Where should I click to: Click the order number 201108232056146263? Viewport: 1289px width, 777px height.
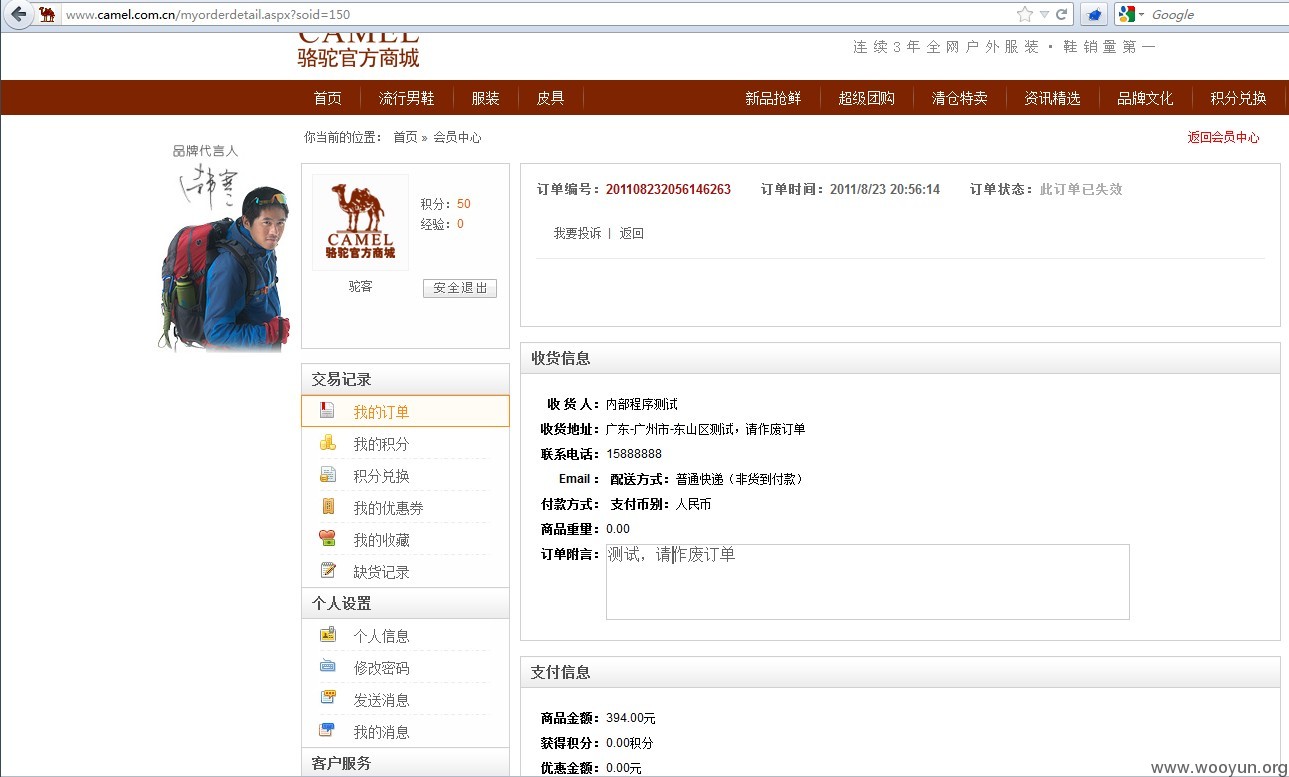(668, 189)
